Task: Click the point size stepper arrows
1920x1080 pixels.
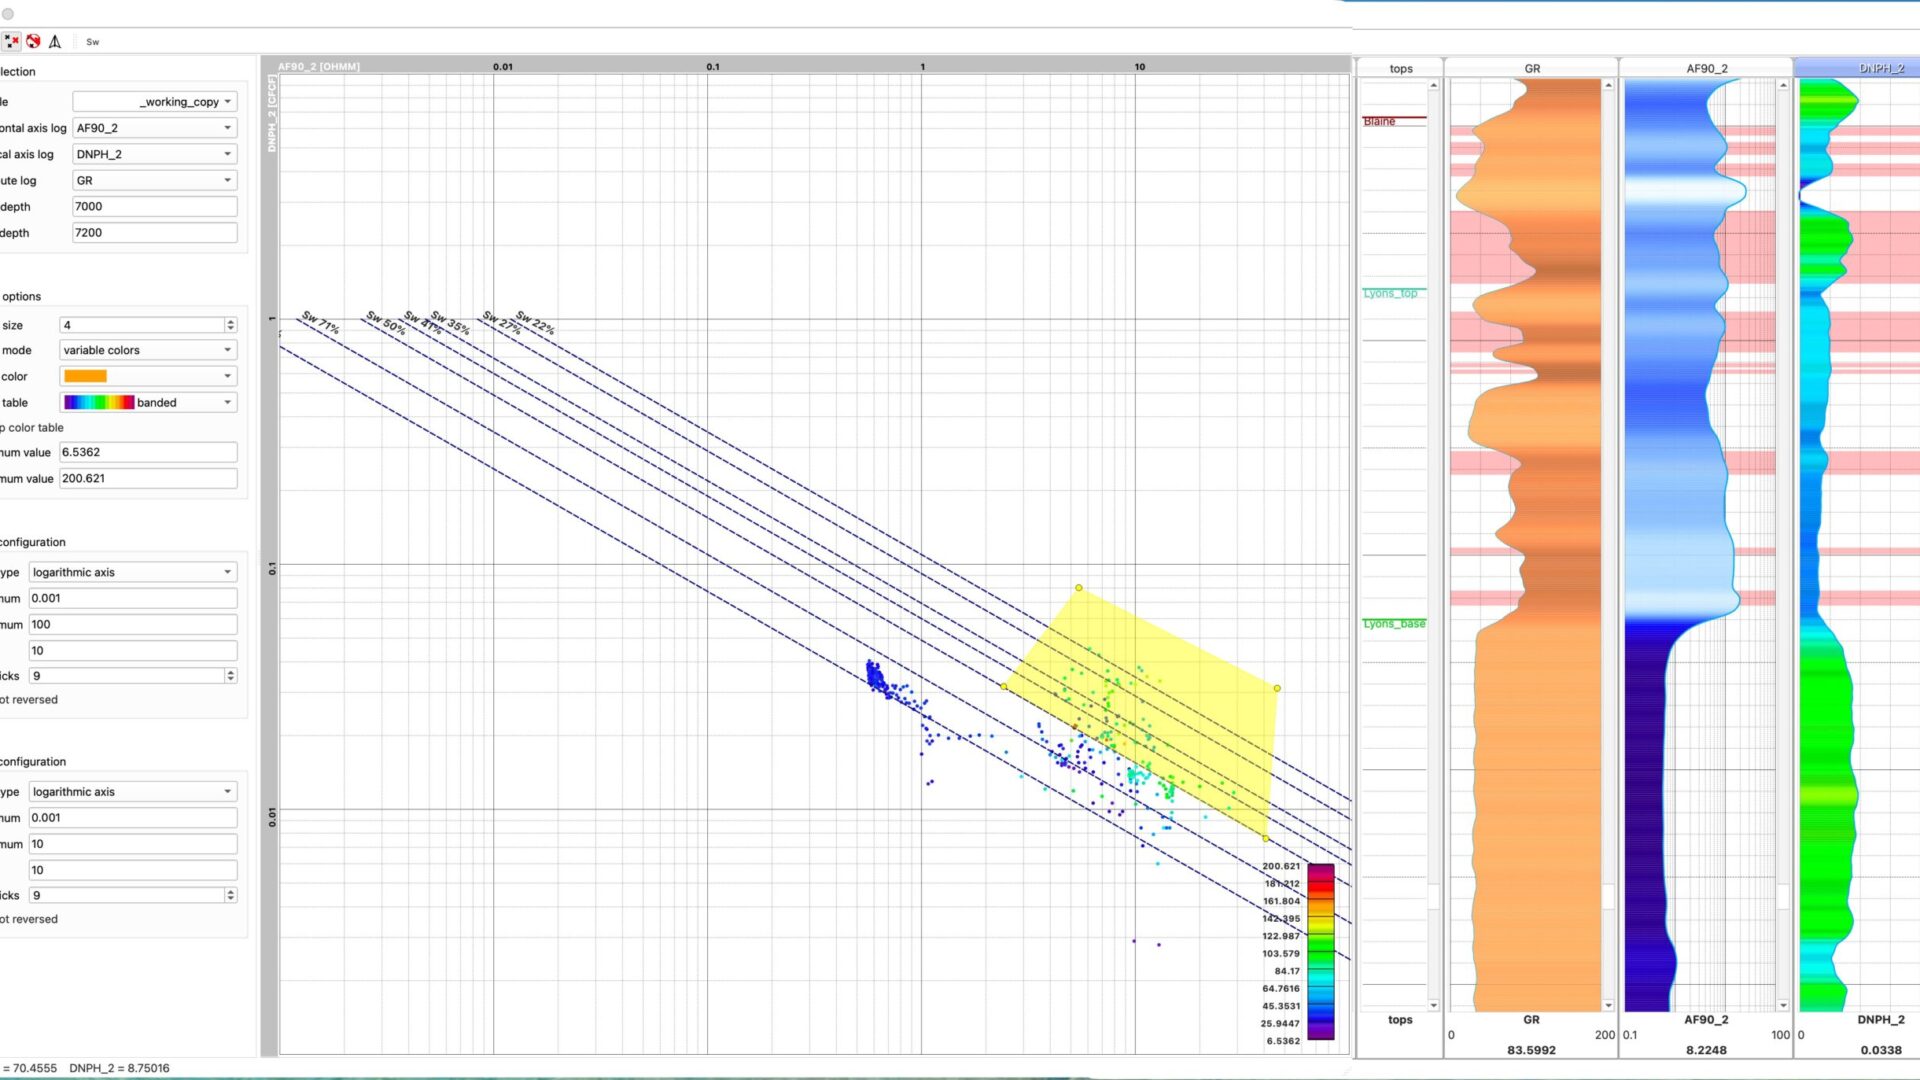Action: [230, 325]
